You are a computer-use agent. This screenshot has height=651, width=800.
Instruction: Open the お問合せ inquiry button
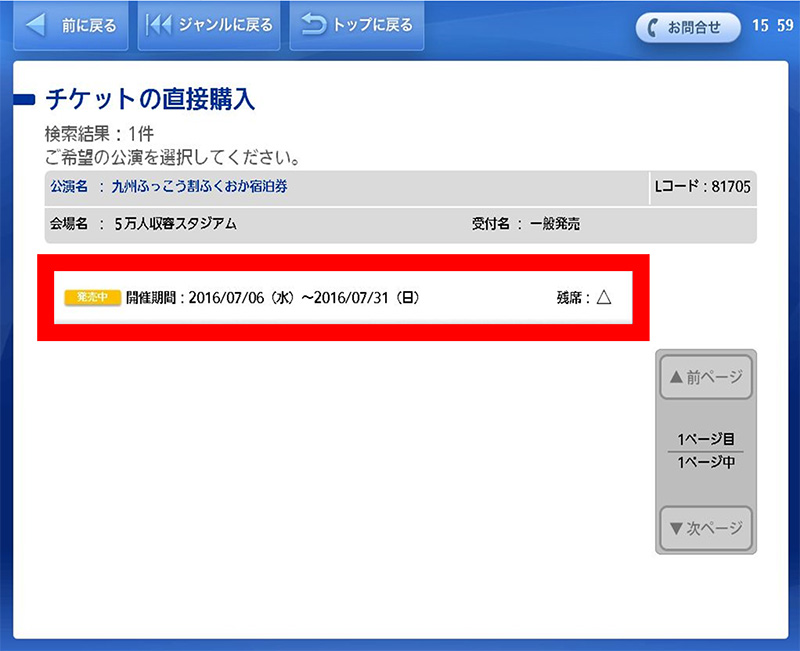687,27
